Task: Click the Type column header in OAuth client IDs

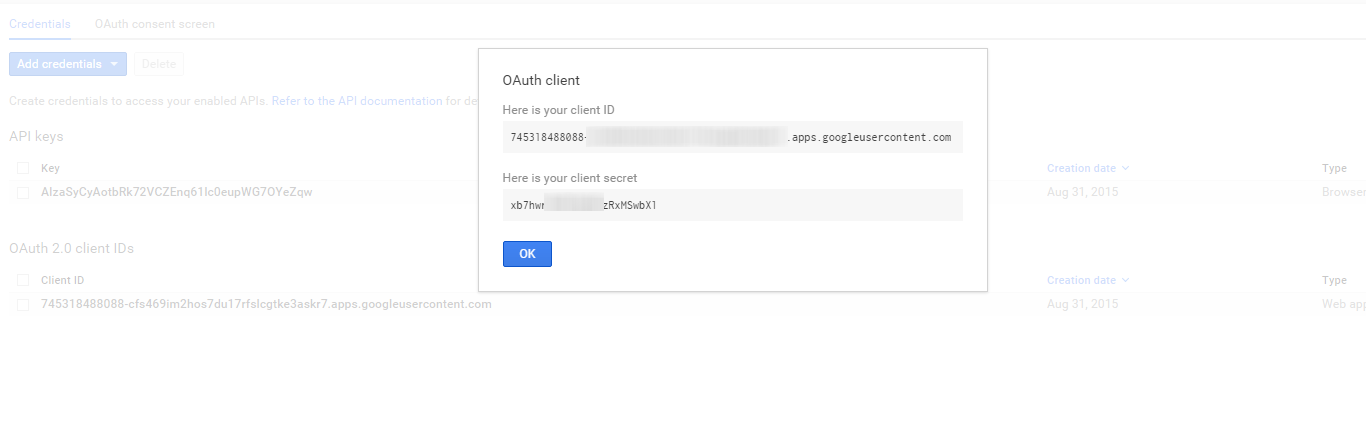Action: coord(1334,281)
